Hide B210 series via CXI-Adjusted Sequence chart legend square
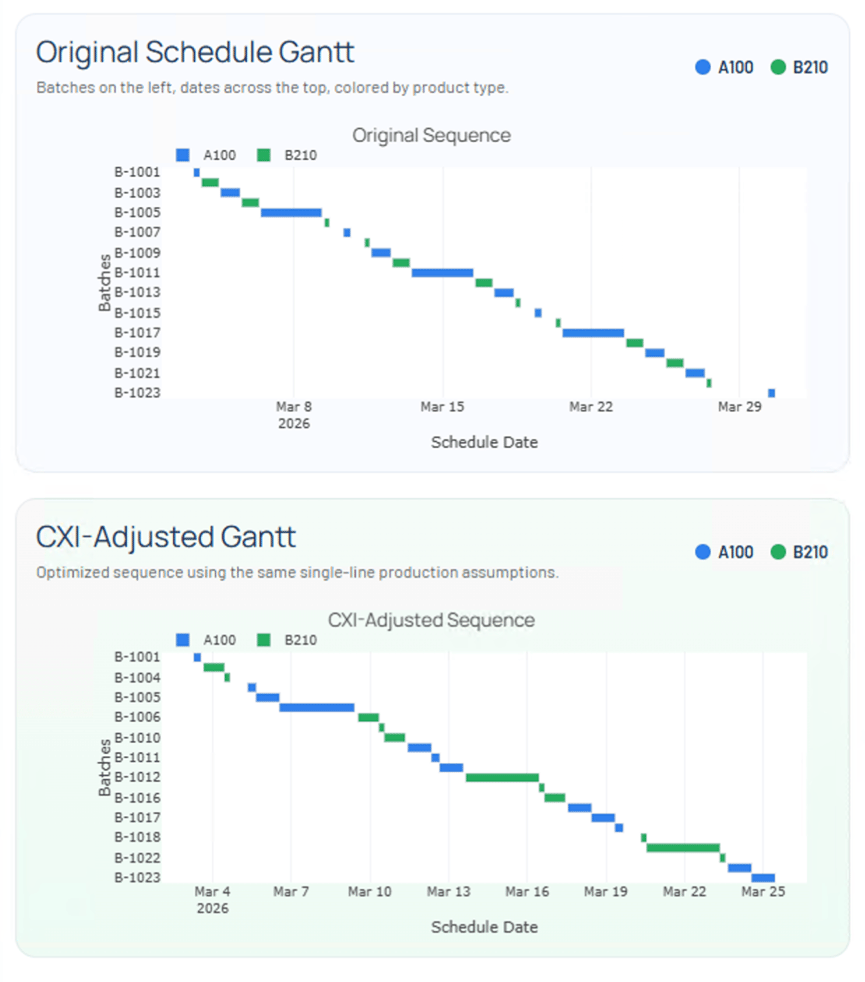The height and width of the screenshot is (982, 865). (264, 640)
